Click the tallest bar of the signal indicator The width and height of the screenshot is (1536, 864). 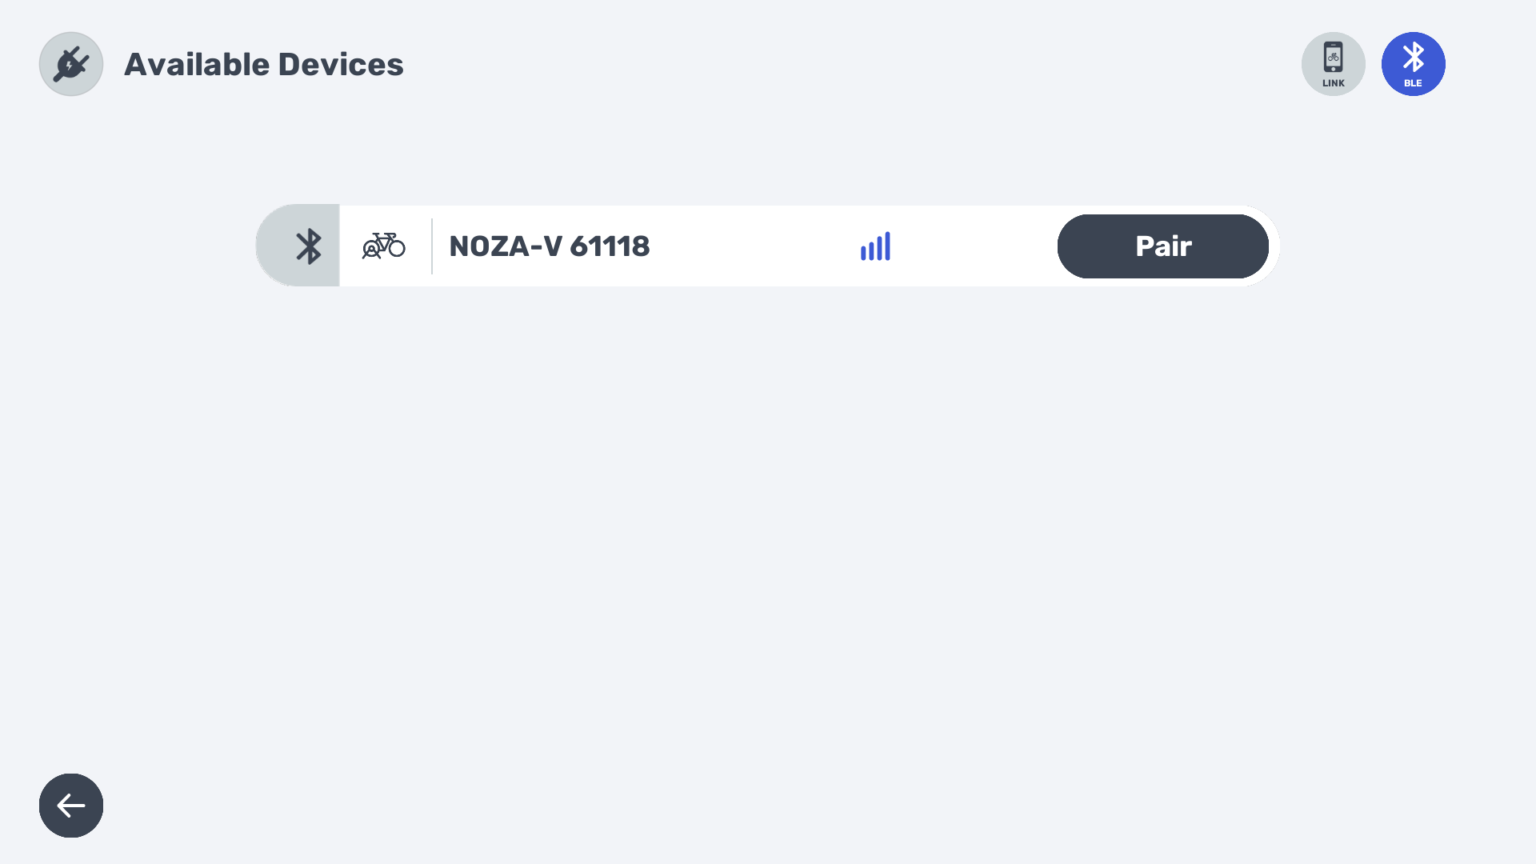(x=887, y=246)
